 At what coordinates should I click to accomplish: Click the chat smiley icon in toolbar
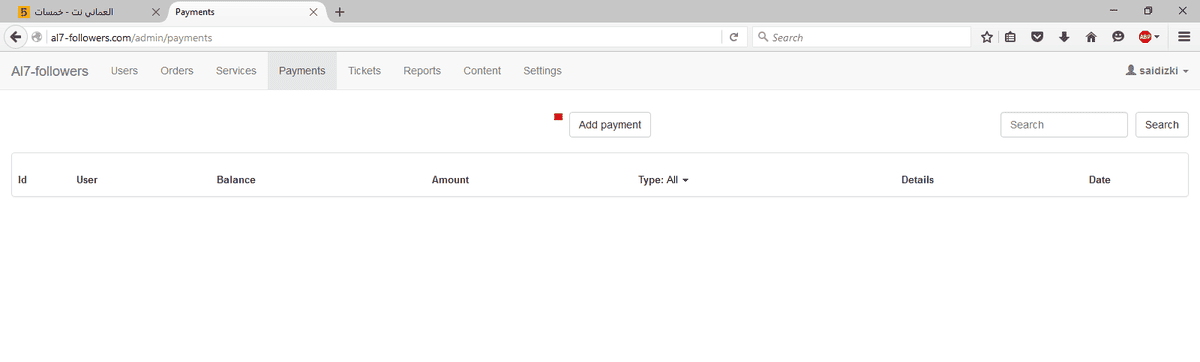coord(1117,37)
